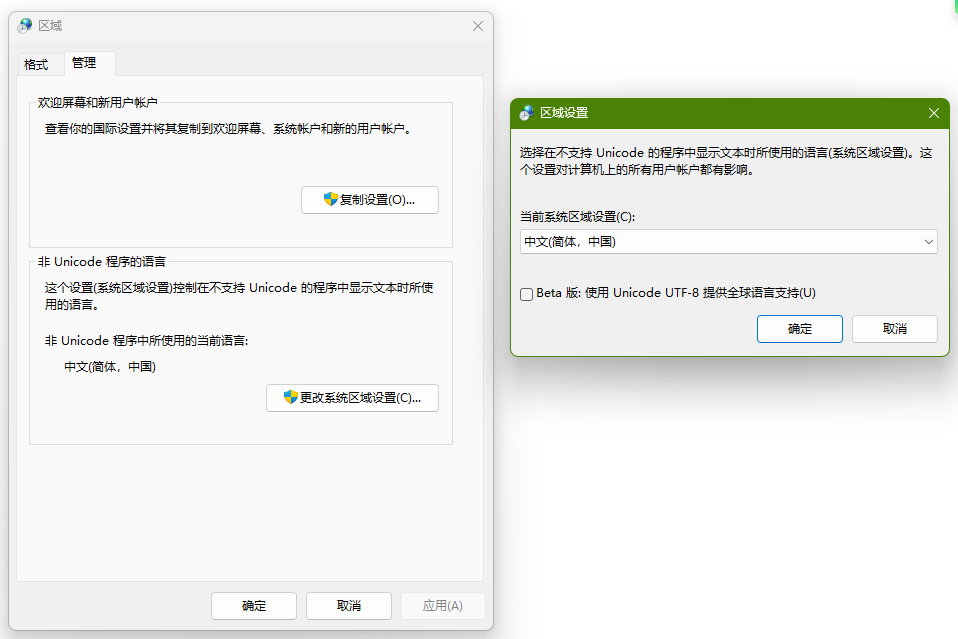Click shield icon on 复制设置 button
Image resolution: width=958 pixels, height=639 pixels.
[331, 199]
